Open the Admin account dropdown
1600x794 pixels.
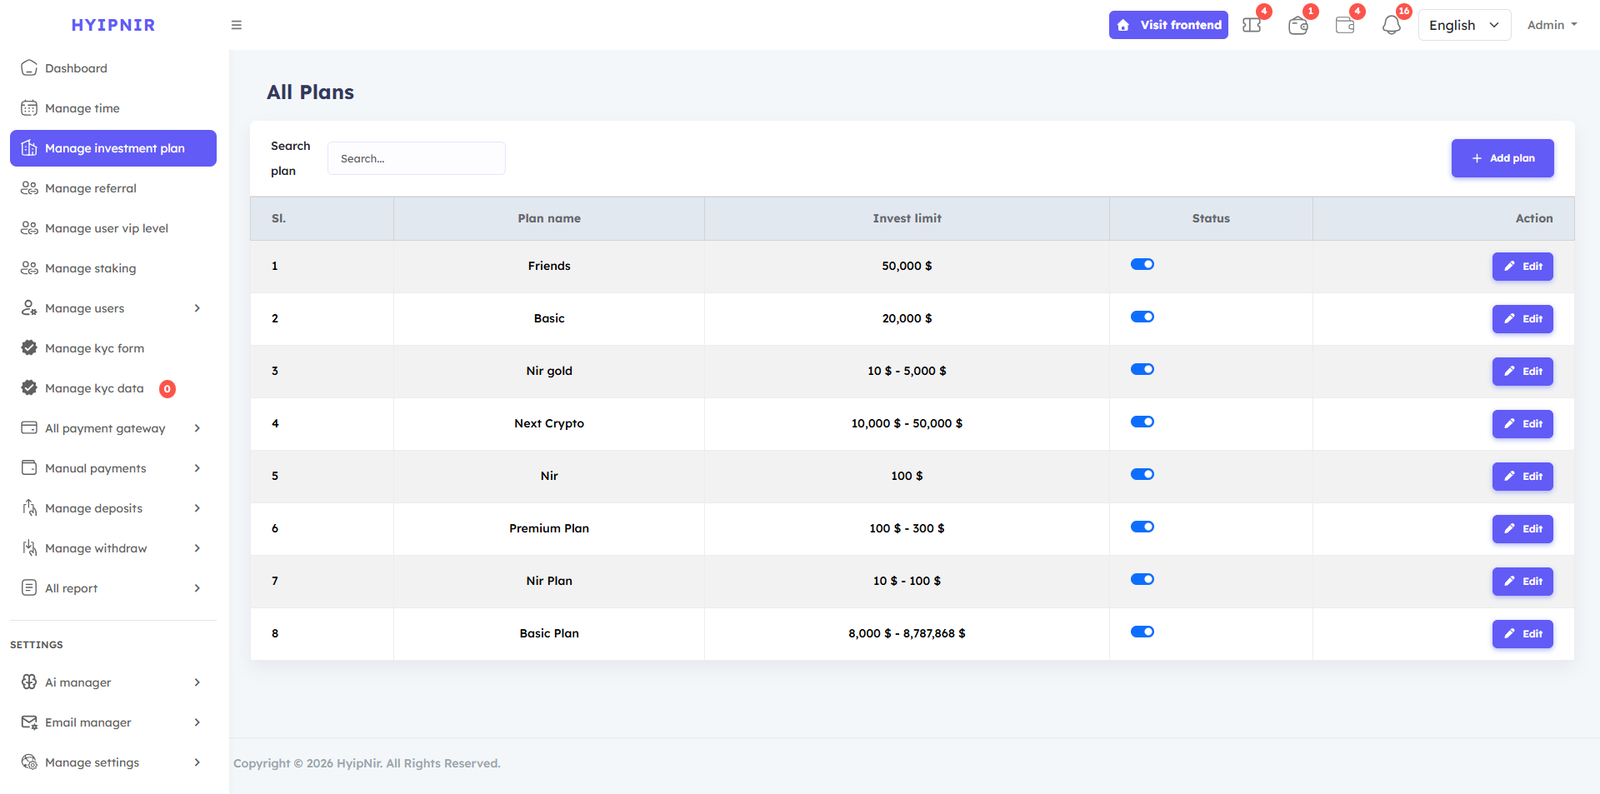tap(1551, 25)
